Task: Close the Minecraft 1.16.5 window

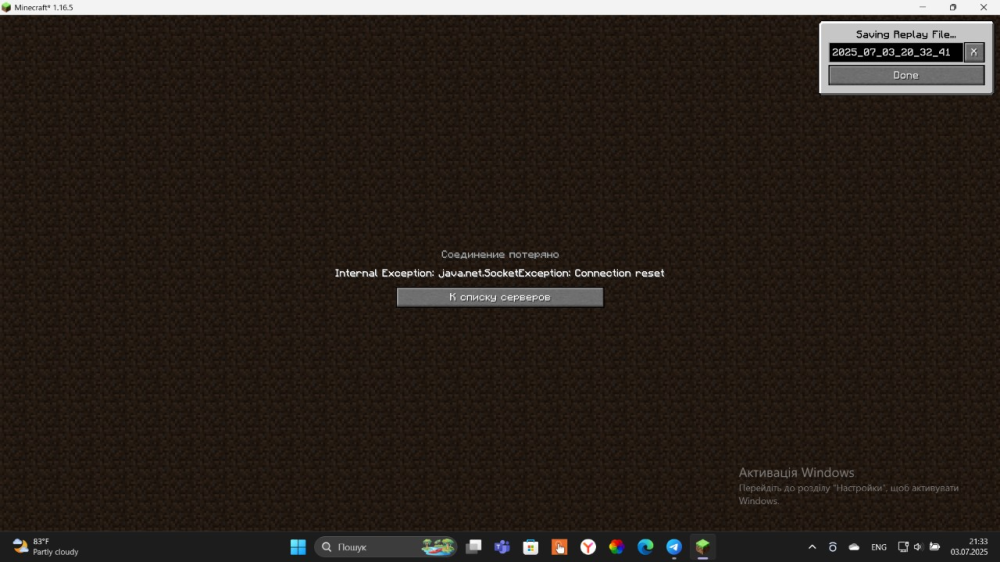Action: click(x=983, y=7)
